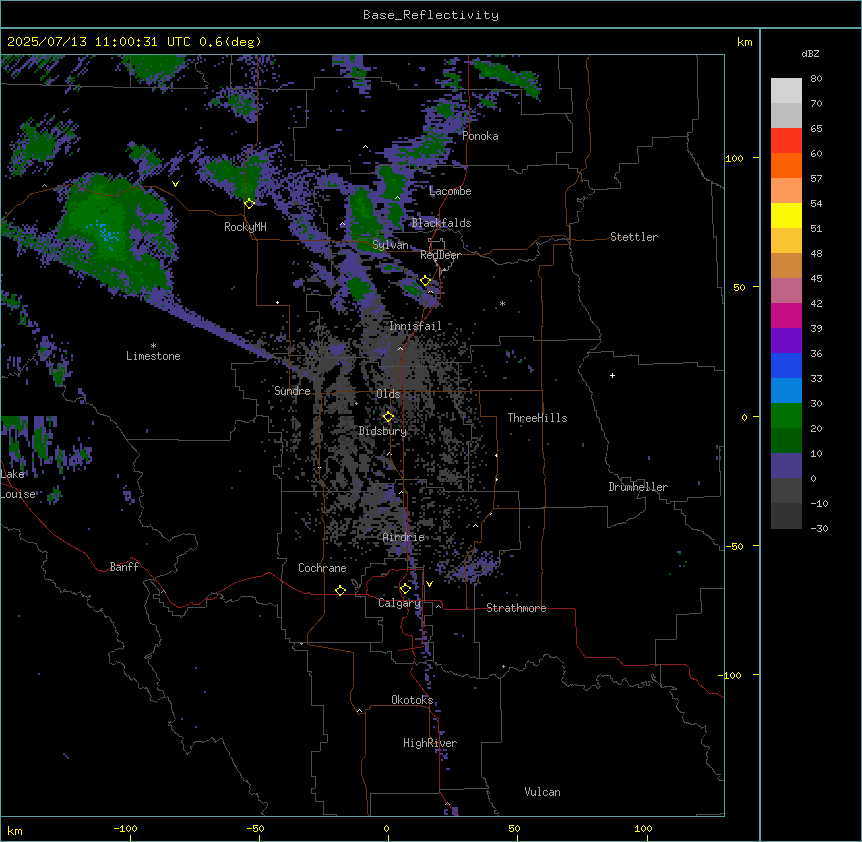862x842 pixels.
Task: Select the blue 33-36 dBZ legend swatch
Action: [x=786, y=365]
